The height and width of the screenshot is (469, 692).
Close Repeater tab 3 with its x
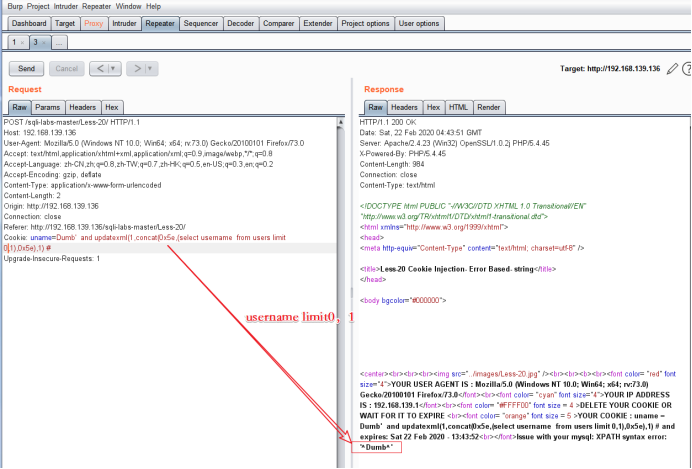point(44,43)
